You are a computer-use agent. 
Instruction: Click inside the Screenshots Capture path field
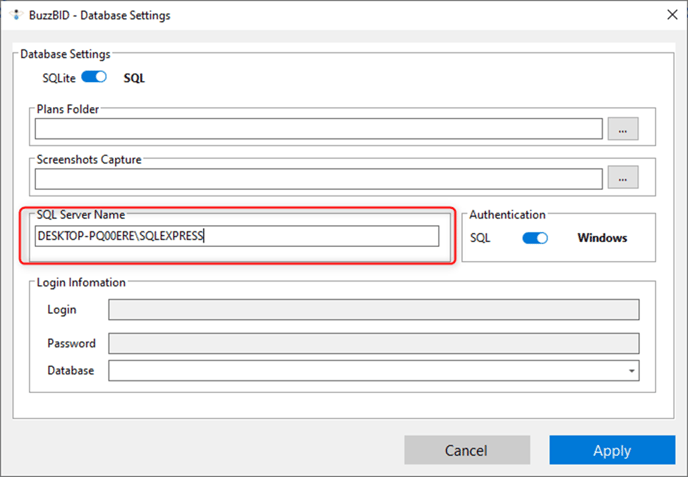[x=319, y=179]
